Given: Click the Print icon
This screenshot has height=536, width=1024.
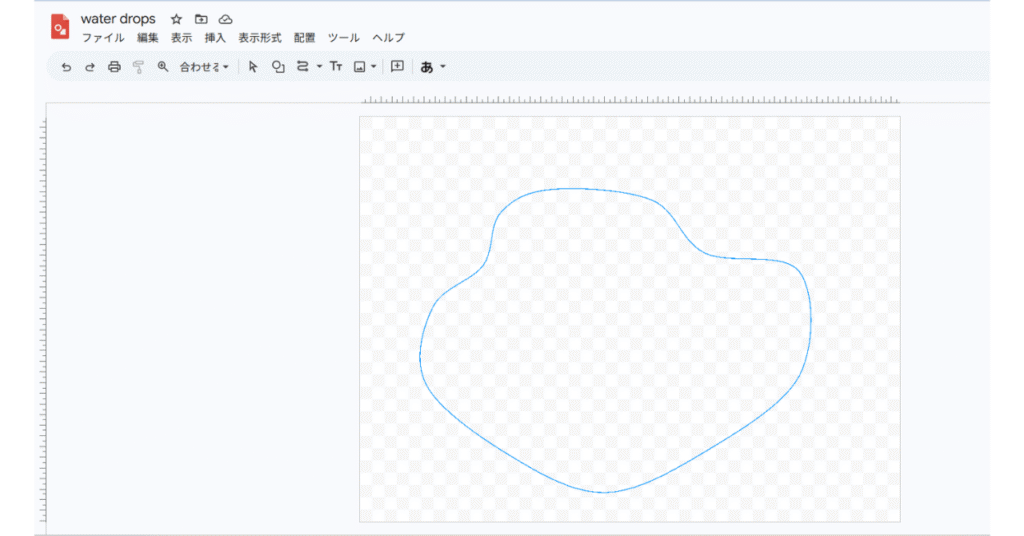Looking at the screenshot, I should pyautogui.click(x=114, y=67).
